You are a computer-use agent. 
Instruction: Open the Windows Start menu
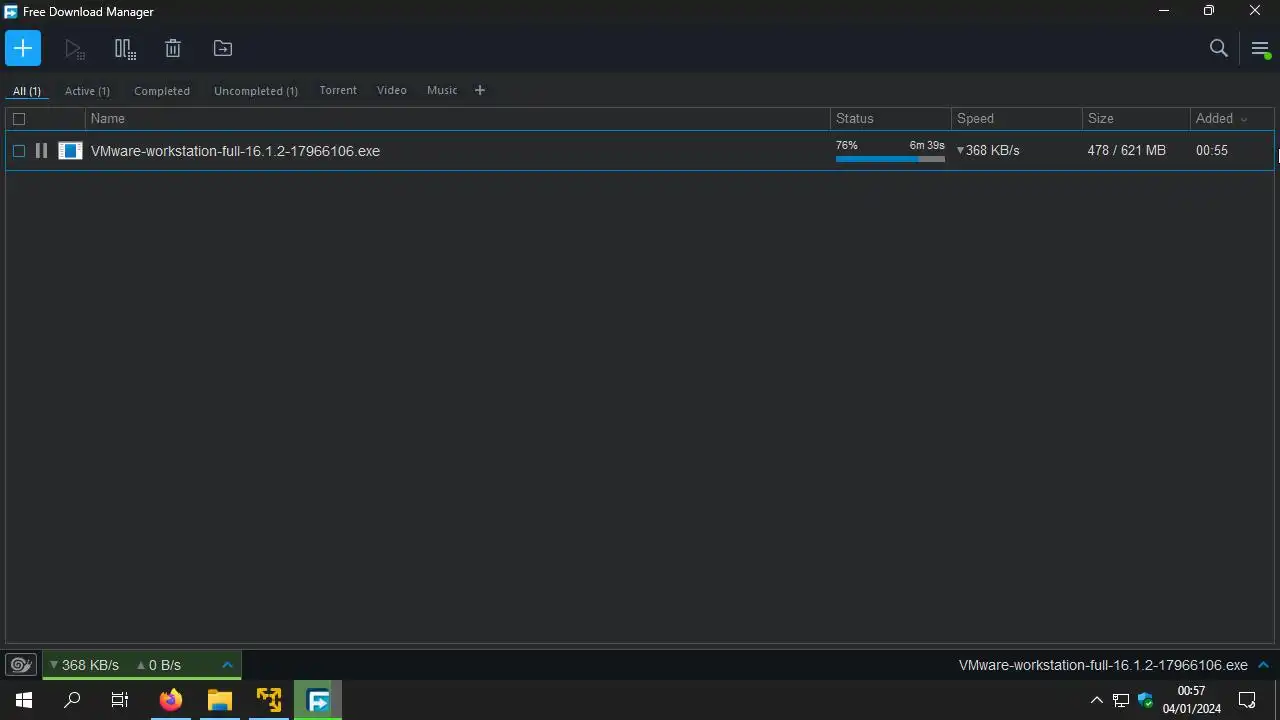click(x=24, y=700)
